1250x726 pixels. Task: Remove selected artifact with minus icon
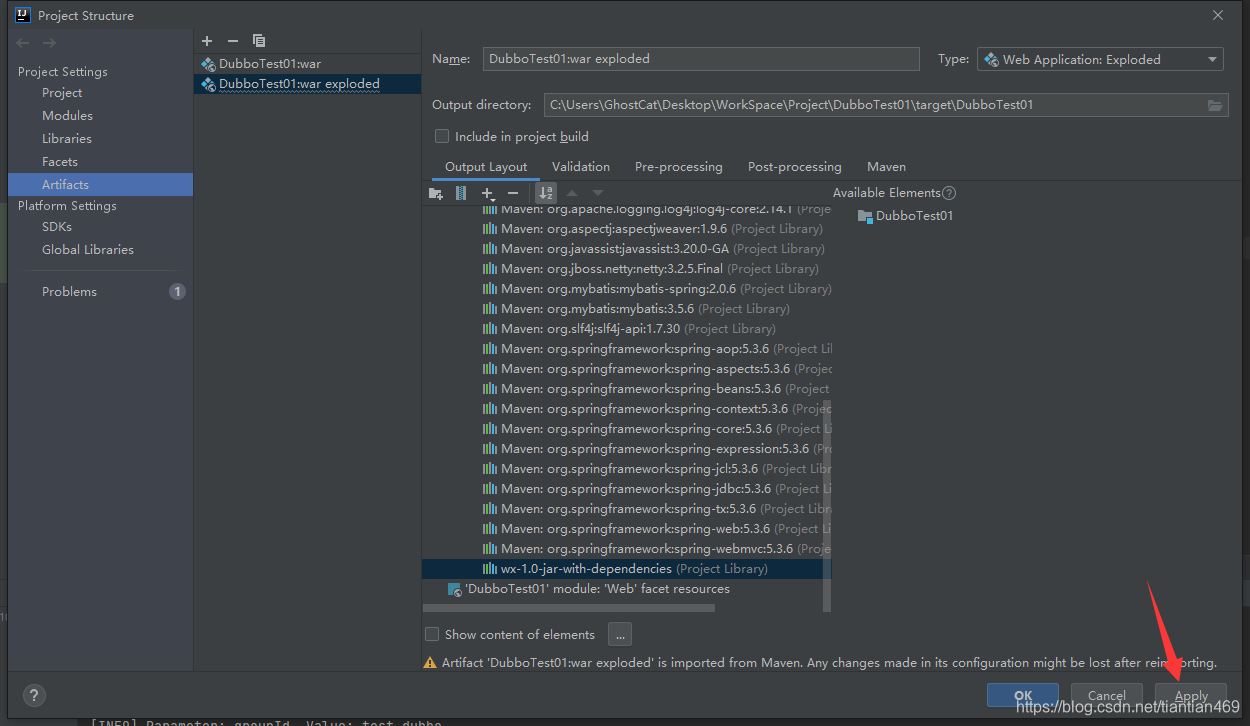pyautogui.click(x=233, y=41)
